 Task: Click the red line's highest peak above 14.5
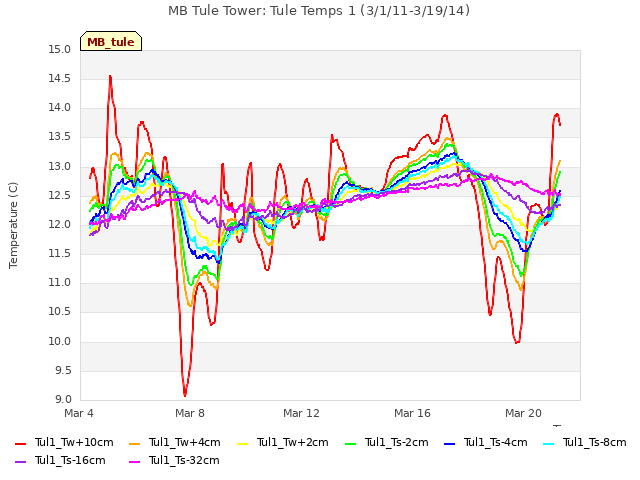pos(110,76)
